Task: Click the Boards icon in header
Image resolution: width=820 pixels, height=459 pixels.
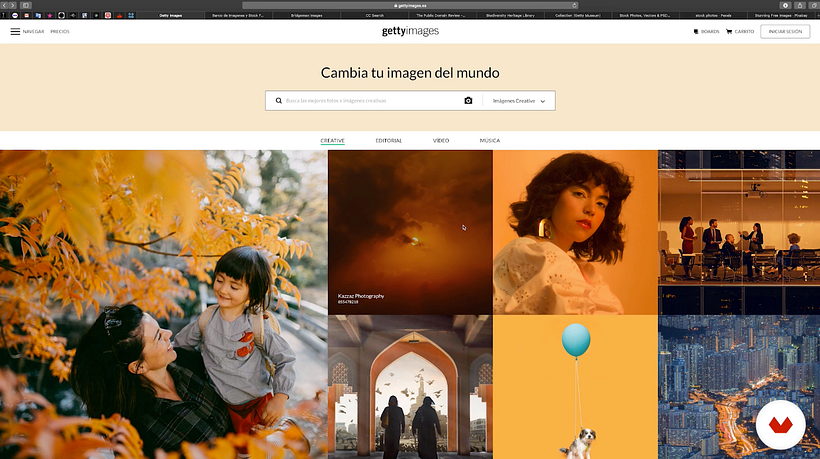Action: point(696,31)
